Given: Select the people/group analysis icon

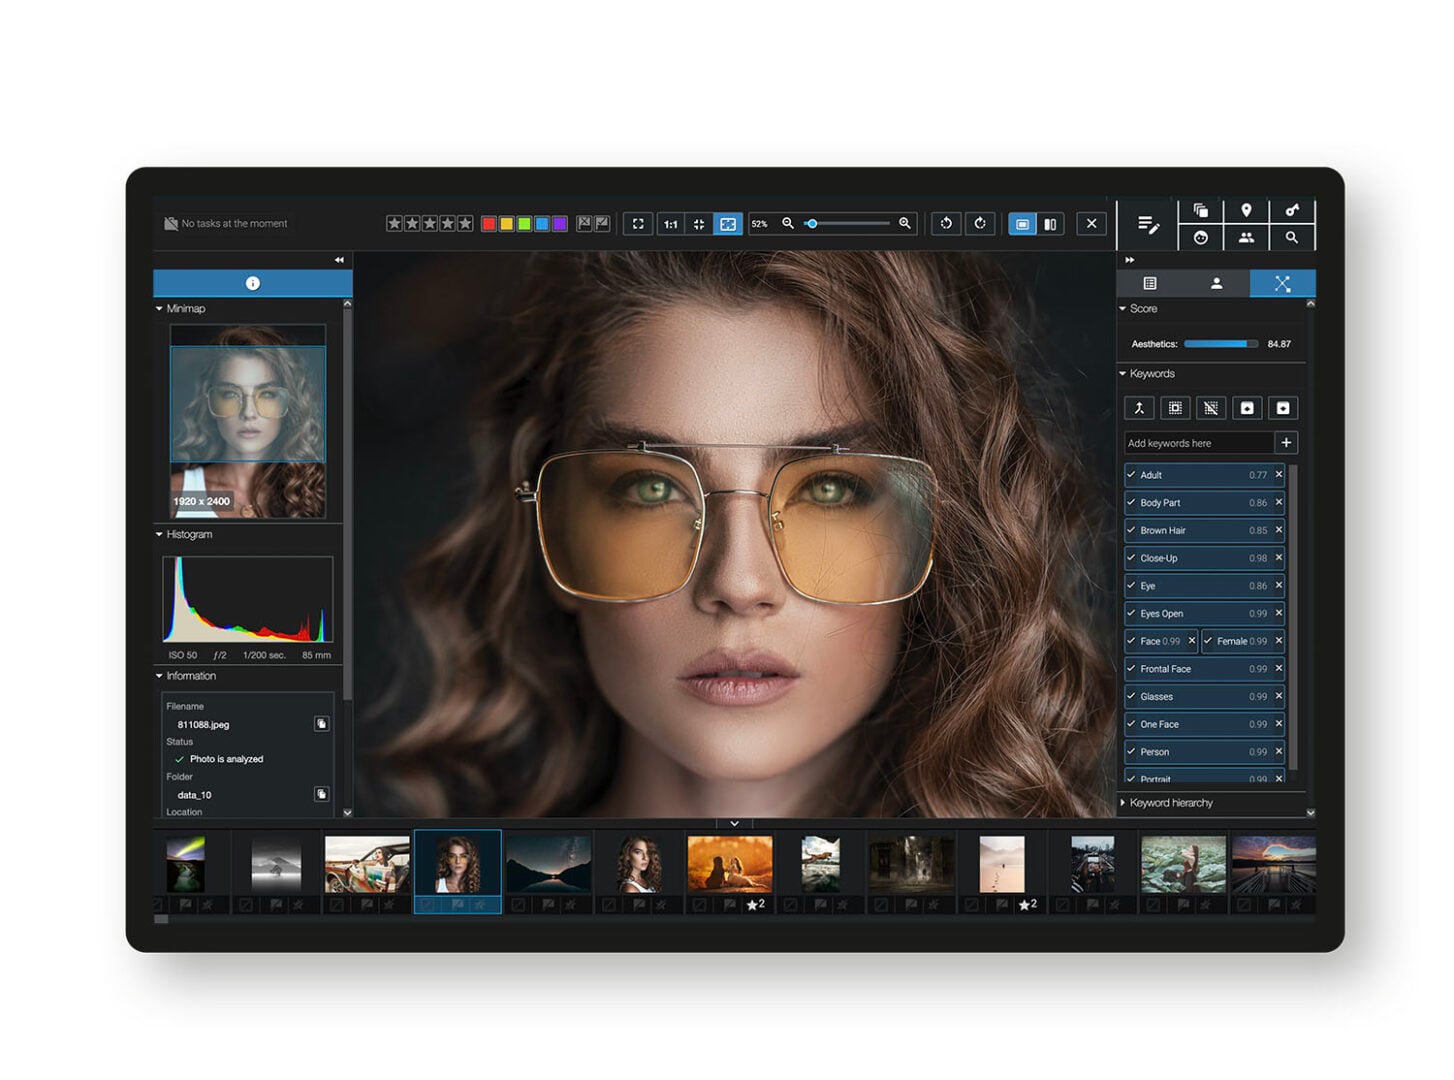Looking at the screenshot, I should (1246, 237).
